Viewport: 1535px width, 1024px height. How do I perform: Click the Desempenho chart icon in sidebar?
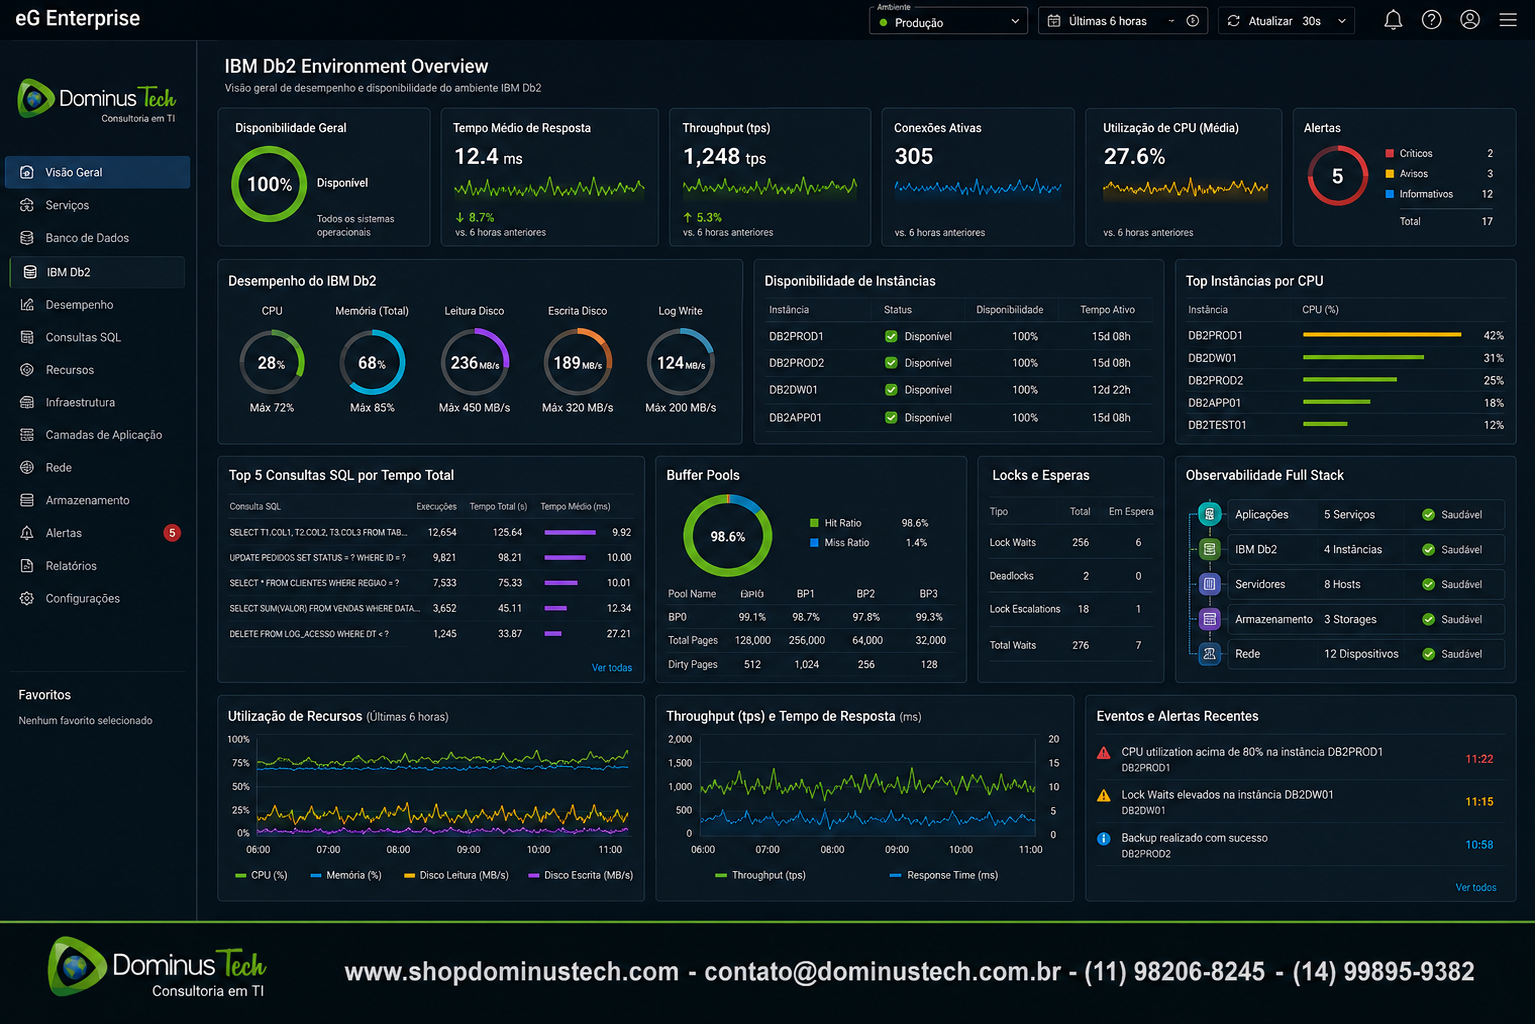27,305
